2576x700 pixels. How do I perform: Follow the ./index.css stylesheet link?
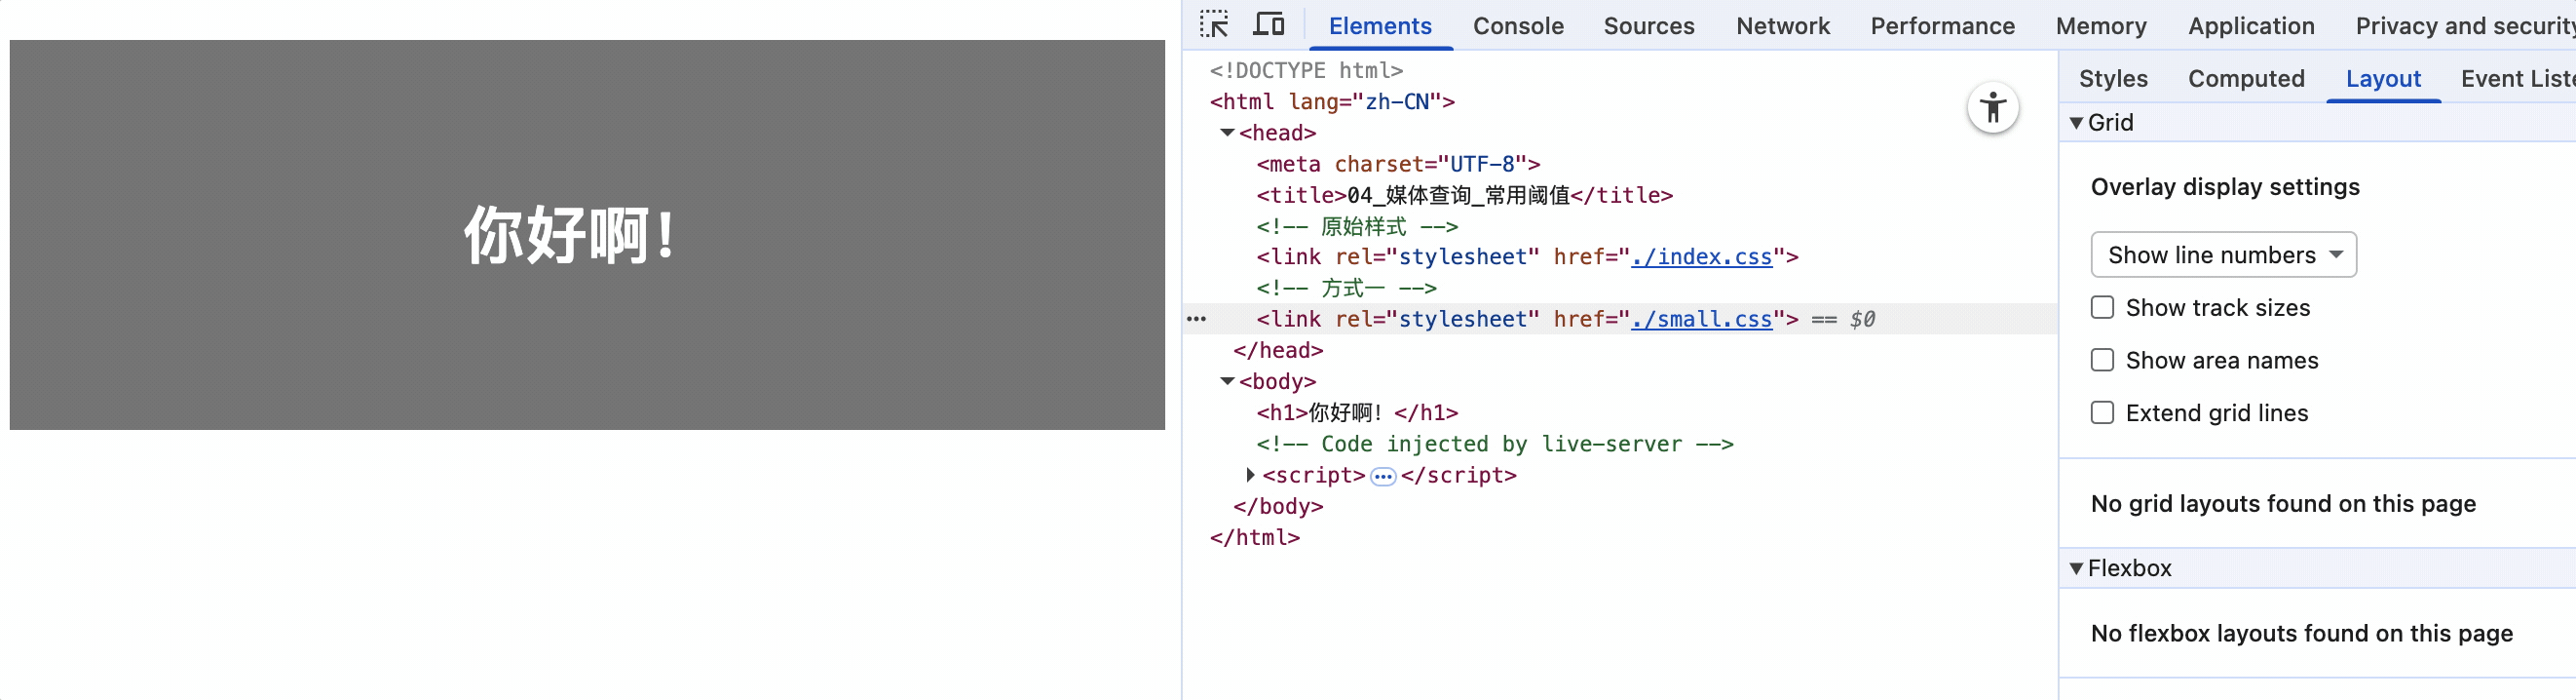(x=1700, y=257)
